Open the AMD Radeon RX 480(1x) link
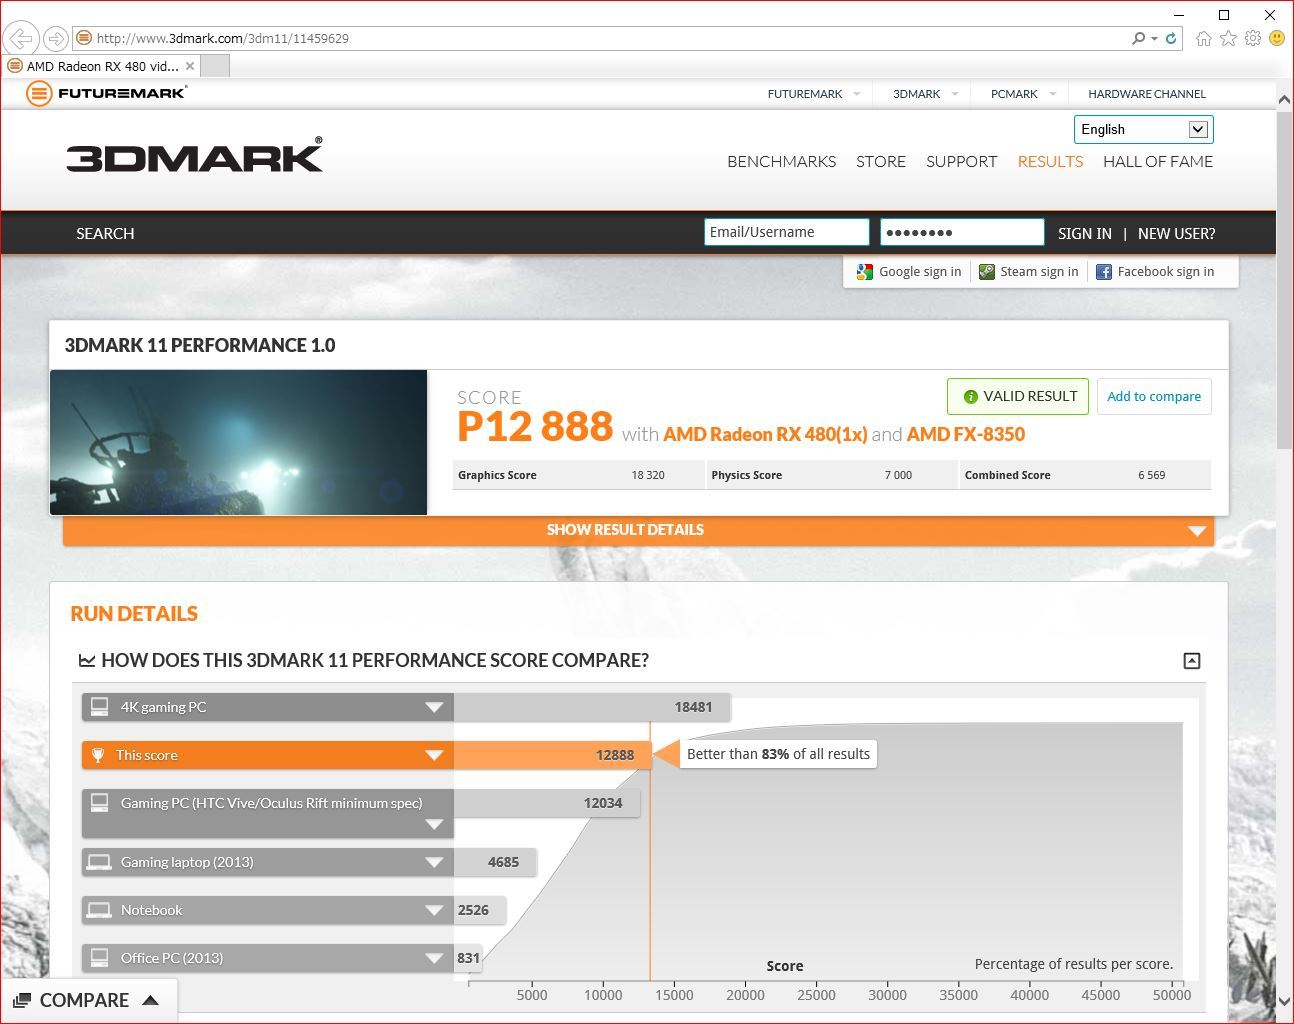The image size is (1294, 1024). pos(765,434)
